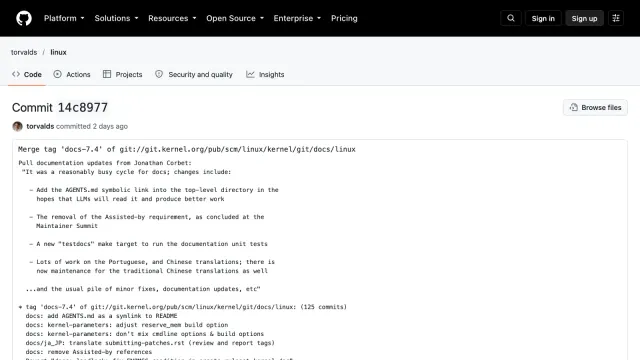
Task: Click "adjust reserve_mem build option" line
Action: 127,325
